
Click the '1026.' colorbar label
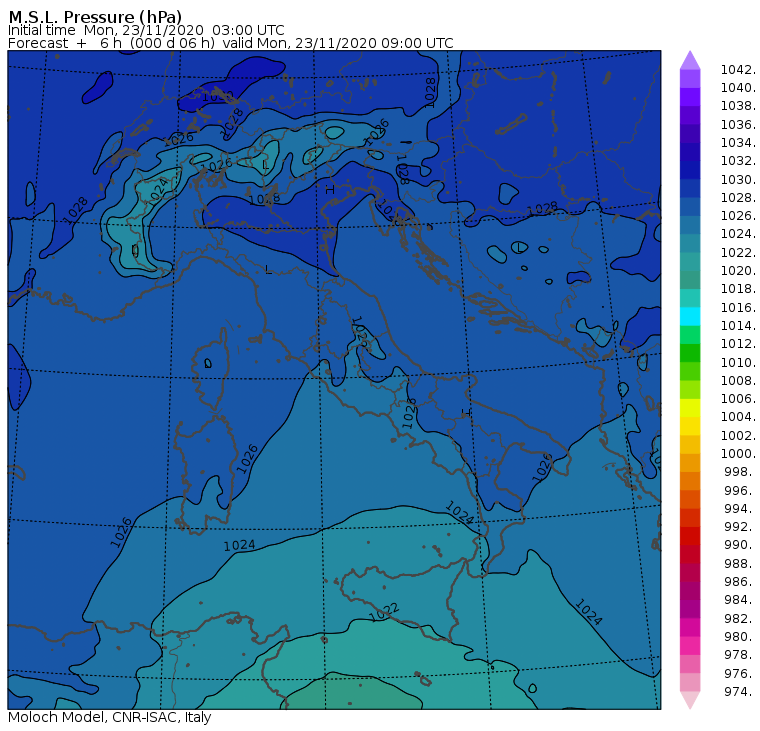tap(738, 215)
